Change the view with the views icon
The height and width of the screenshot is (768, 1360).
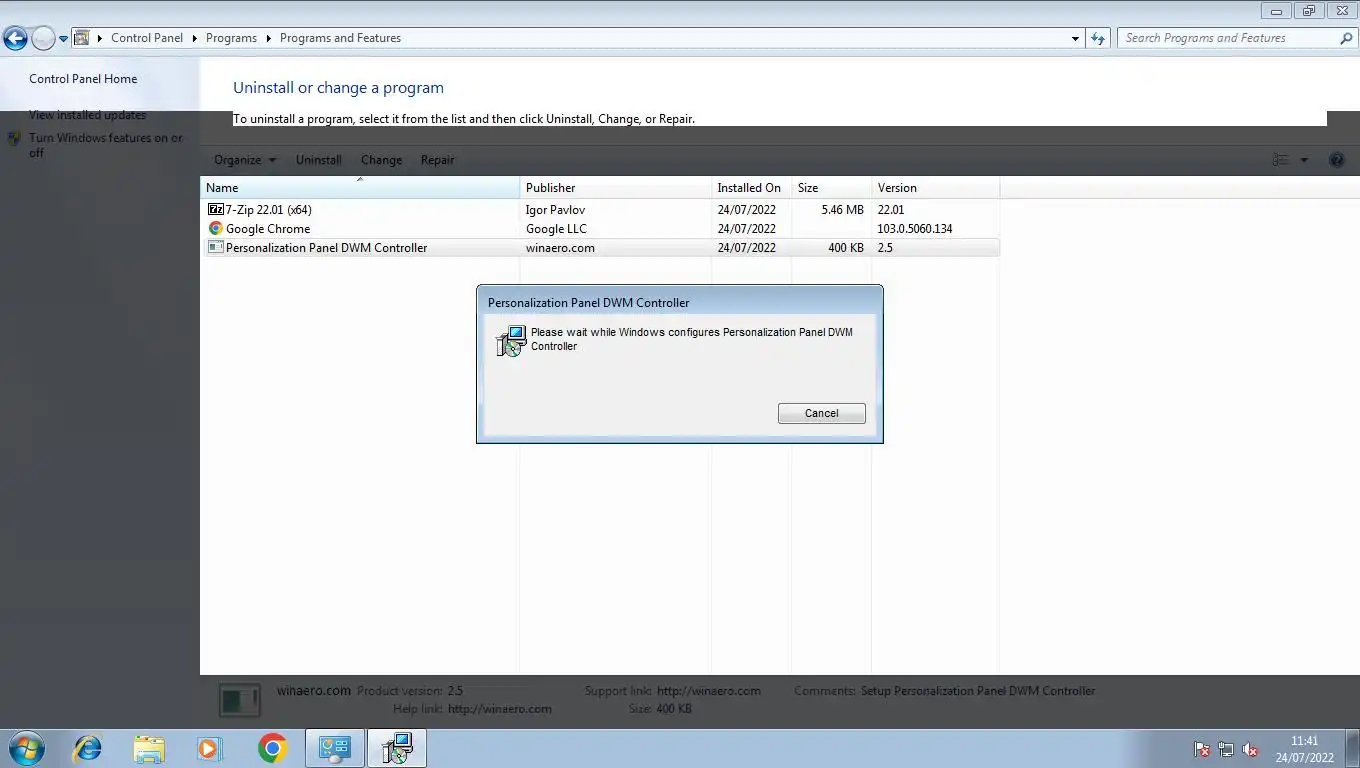[1281, 160]
